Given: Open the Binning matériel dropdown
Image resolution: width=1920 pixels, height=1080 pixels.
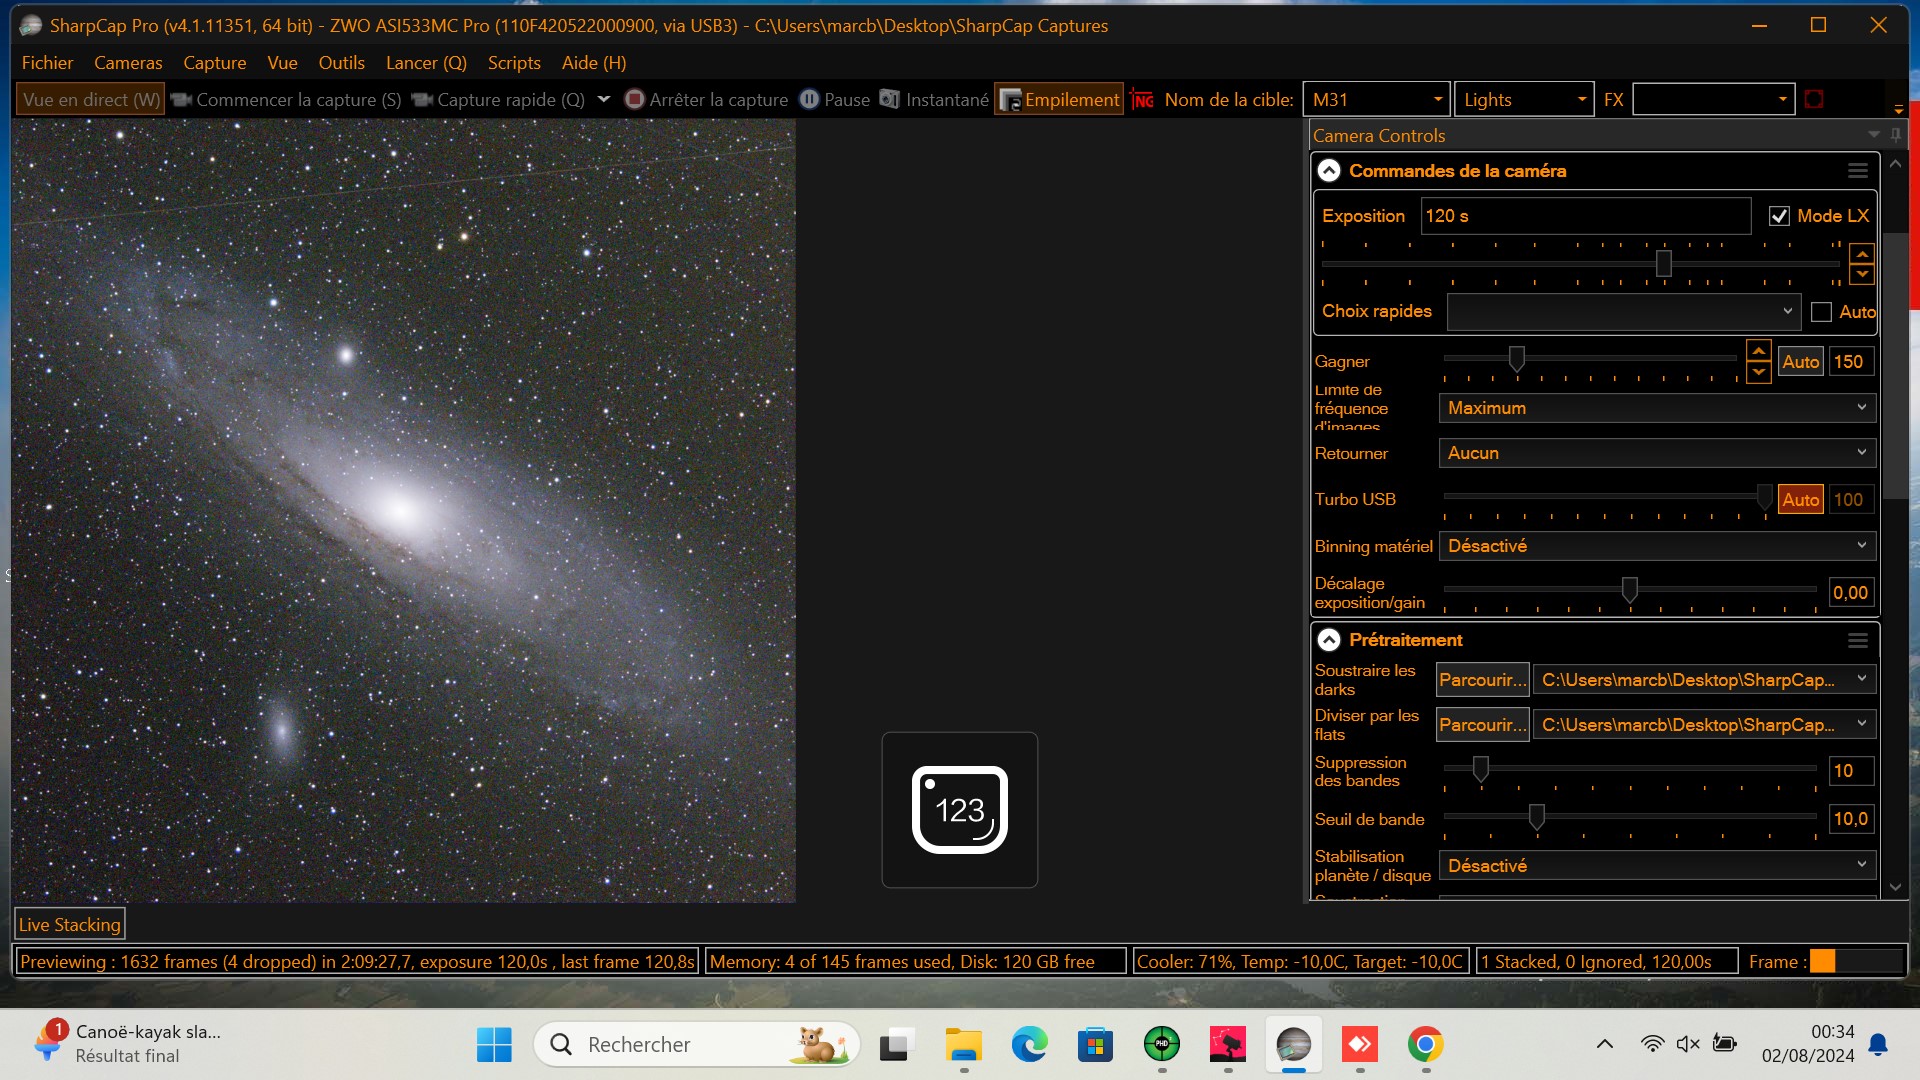Looking at the screenshot, I should pyautogui.click(x=1657, y=546).
